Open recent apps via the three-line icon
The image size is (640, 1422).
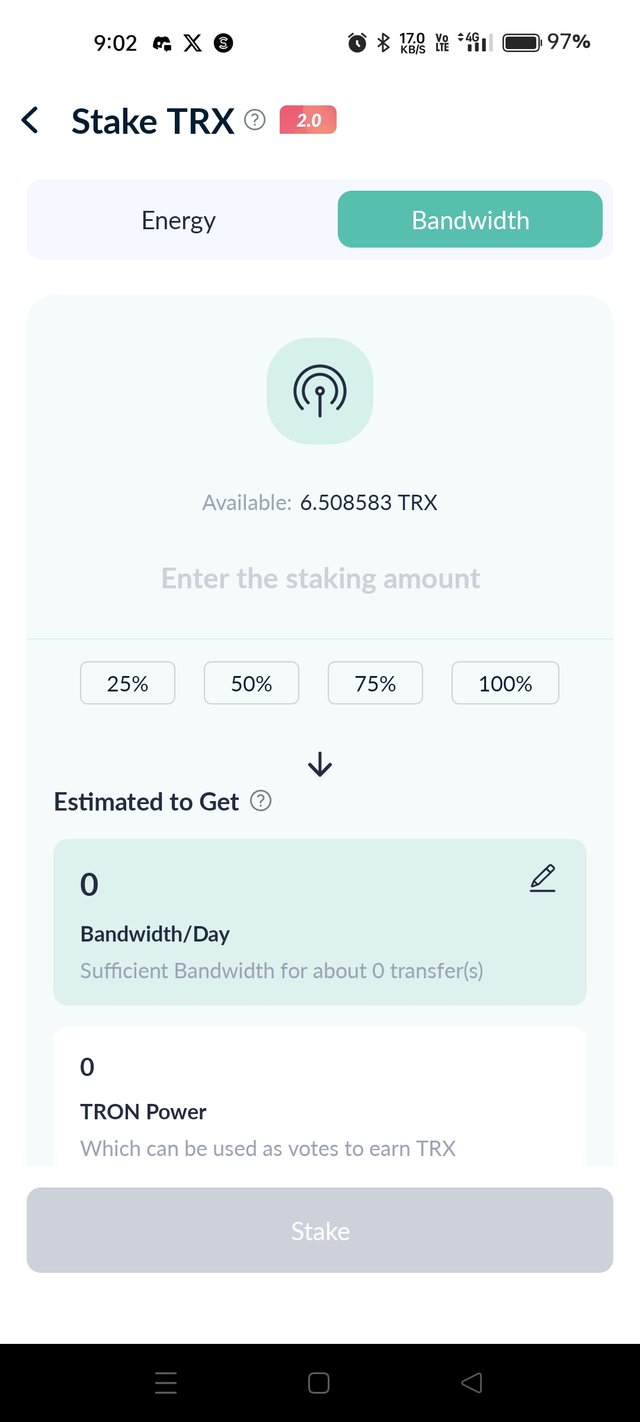tap(166, 1383)
